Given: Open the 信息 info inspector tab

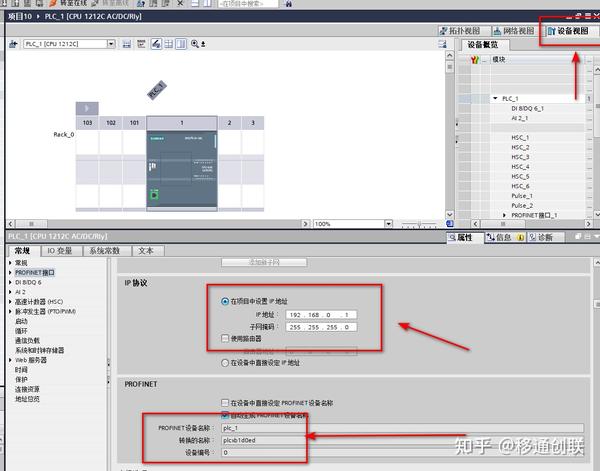Looking at the screenshot, I should pyautogui.click(x=505, y=238).
